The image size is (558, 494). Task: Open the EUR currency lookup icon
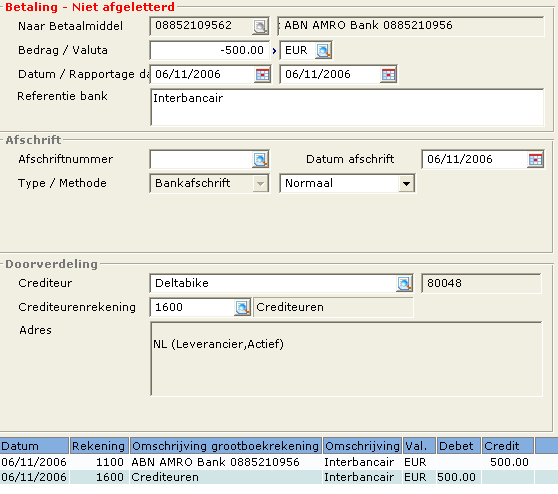coord(323,51)
